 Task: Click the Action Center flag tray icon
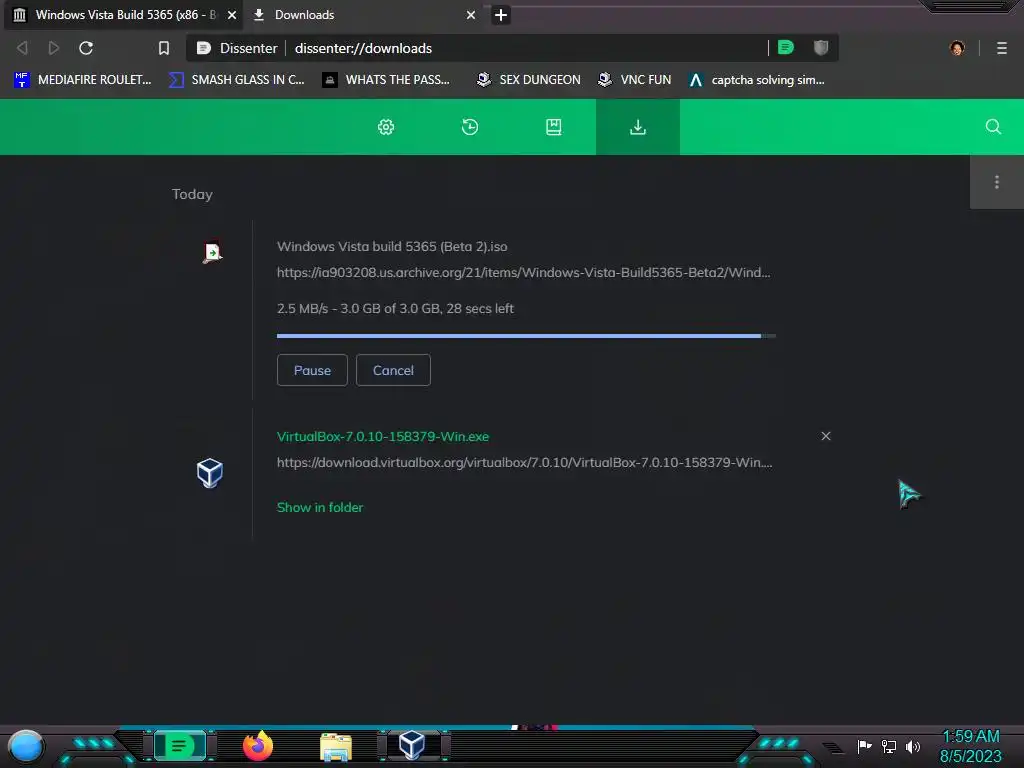click(864, 746)
